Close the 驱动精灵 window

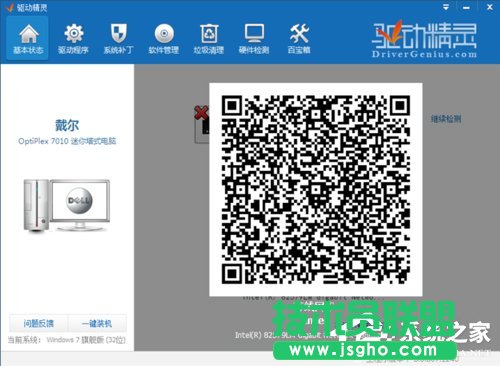(x=490, y=7)
